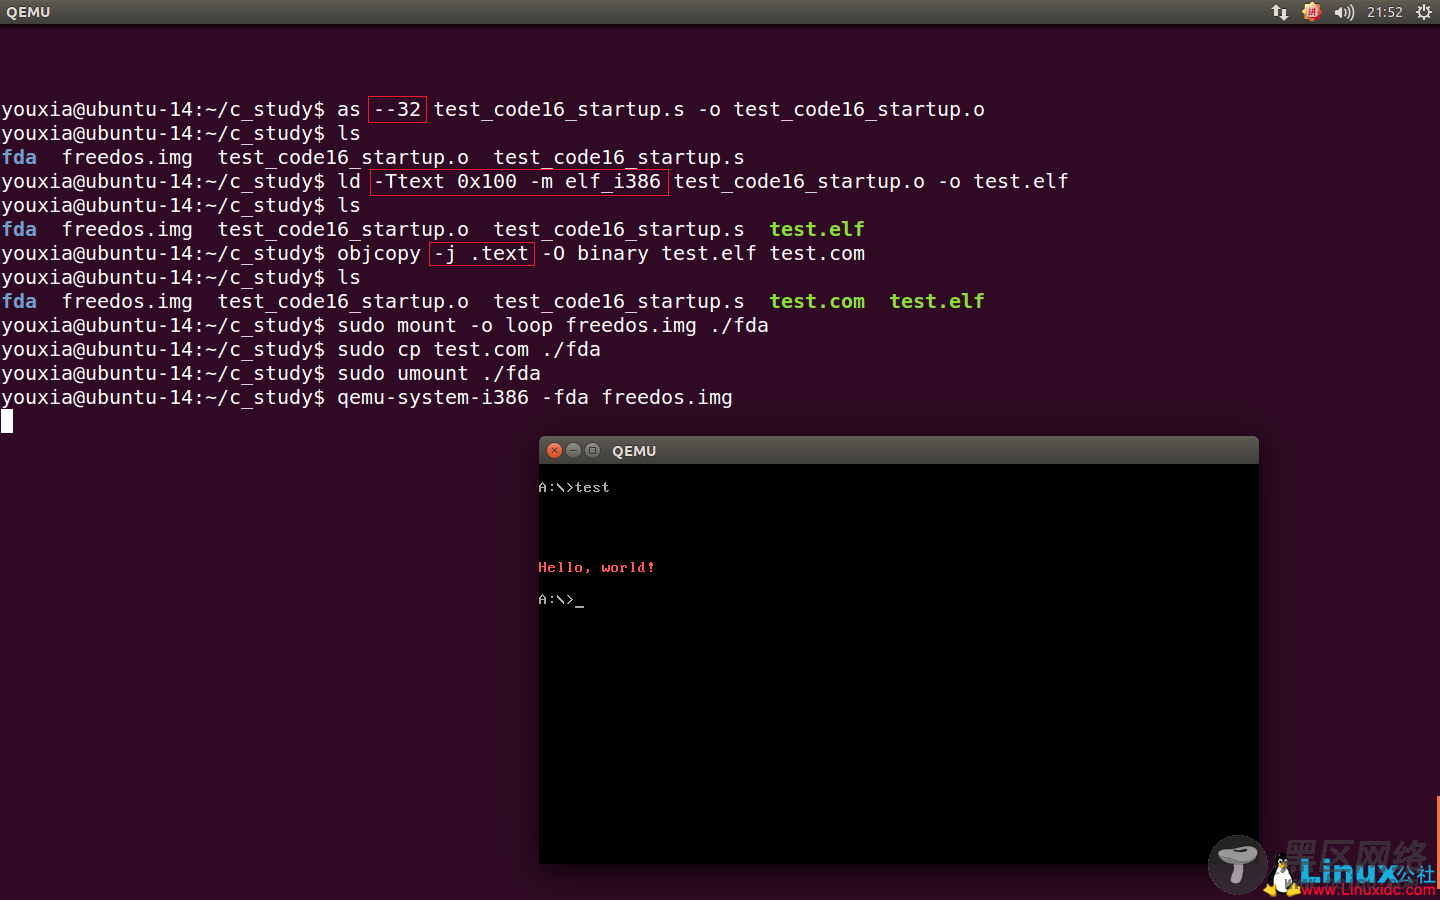
Task: Maximize the QEMU emulator window
Action: (x=592, y=451)
